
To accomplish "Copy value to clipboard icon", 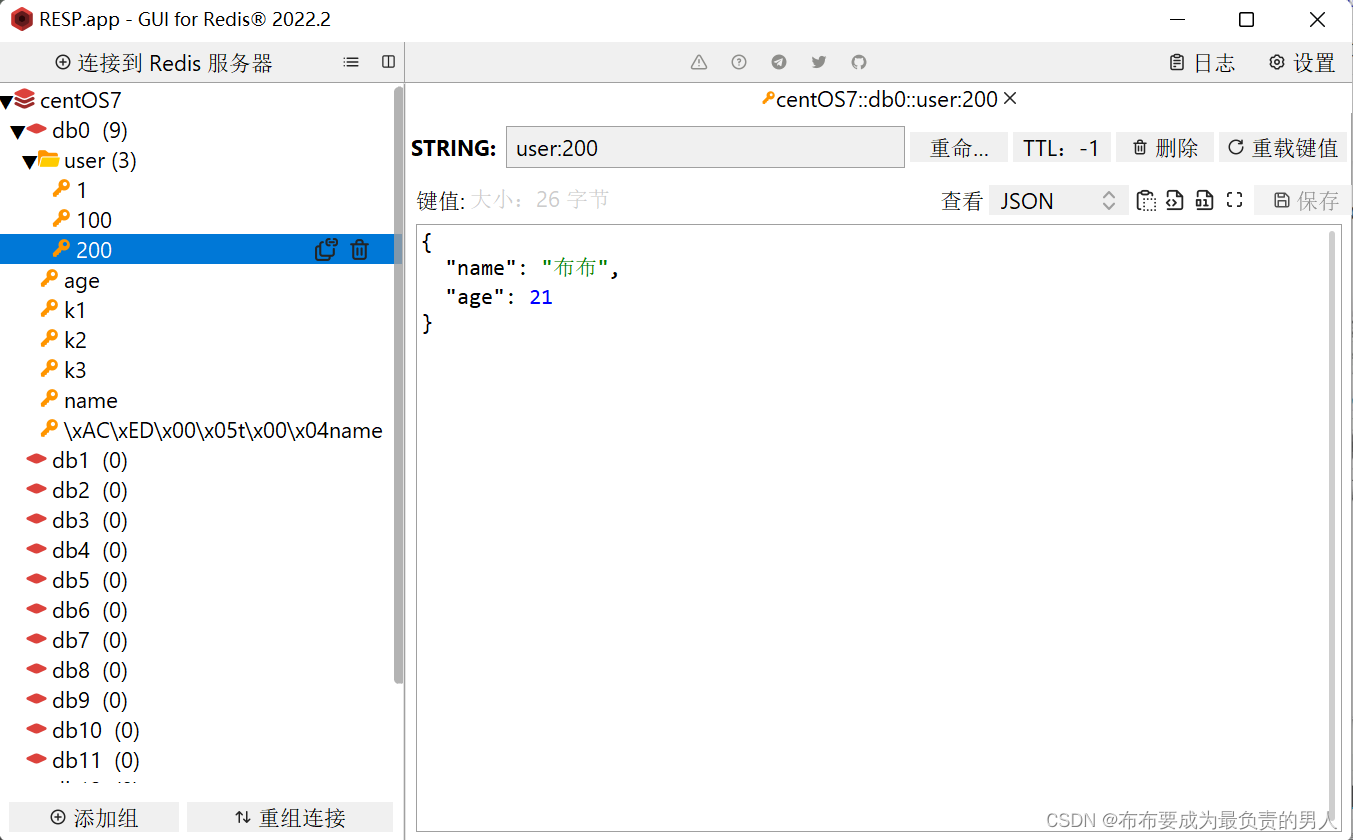I will coord(1146,201).
